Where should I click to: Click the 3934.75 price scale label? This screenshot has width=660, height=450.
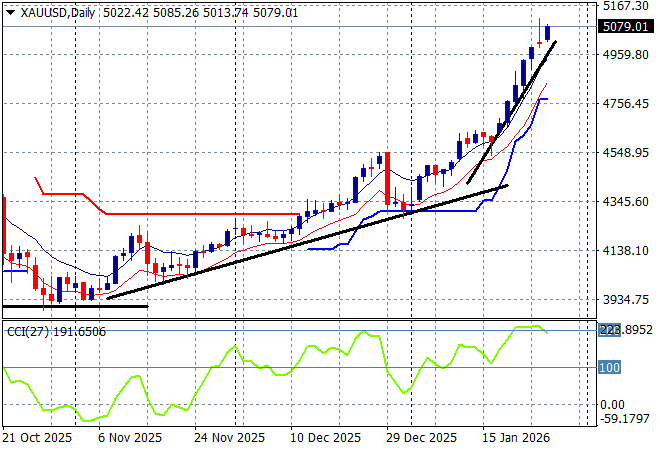click(624, 300)
